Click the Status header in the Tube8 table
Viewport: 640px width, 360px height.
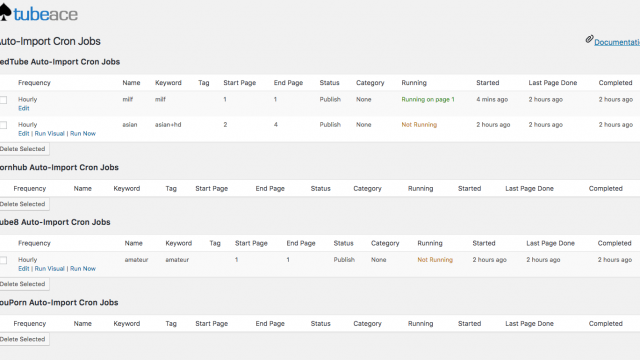click(343, 243)
